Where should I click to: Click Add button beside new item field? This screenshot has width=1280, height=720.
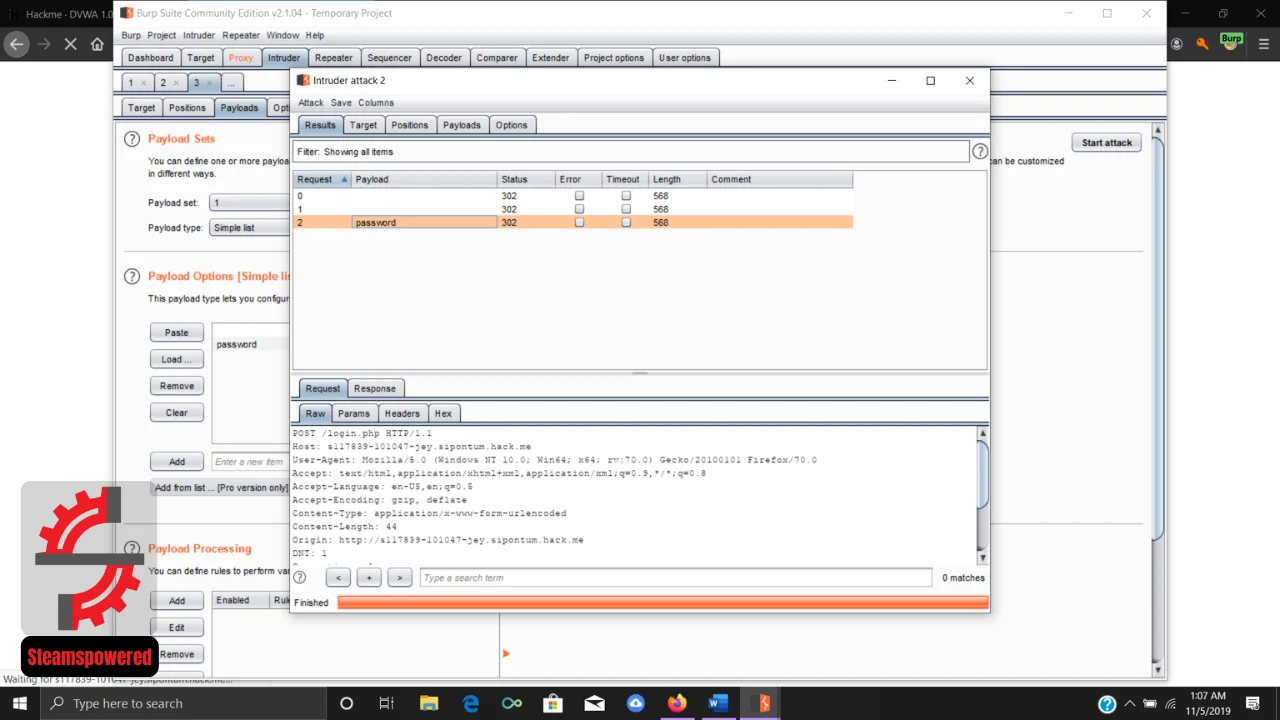coord(177,462)
